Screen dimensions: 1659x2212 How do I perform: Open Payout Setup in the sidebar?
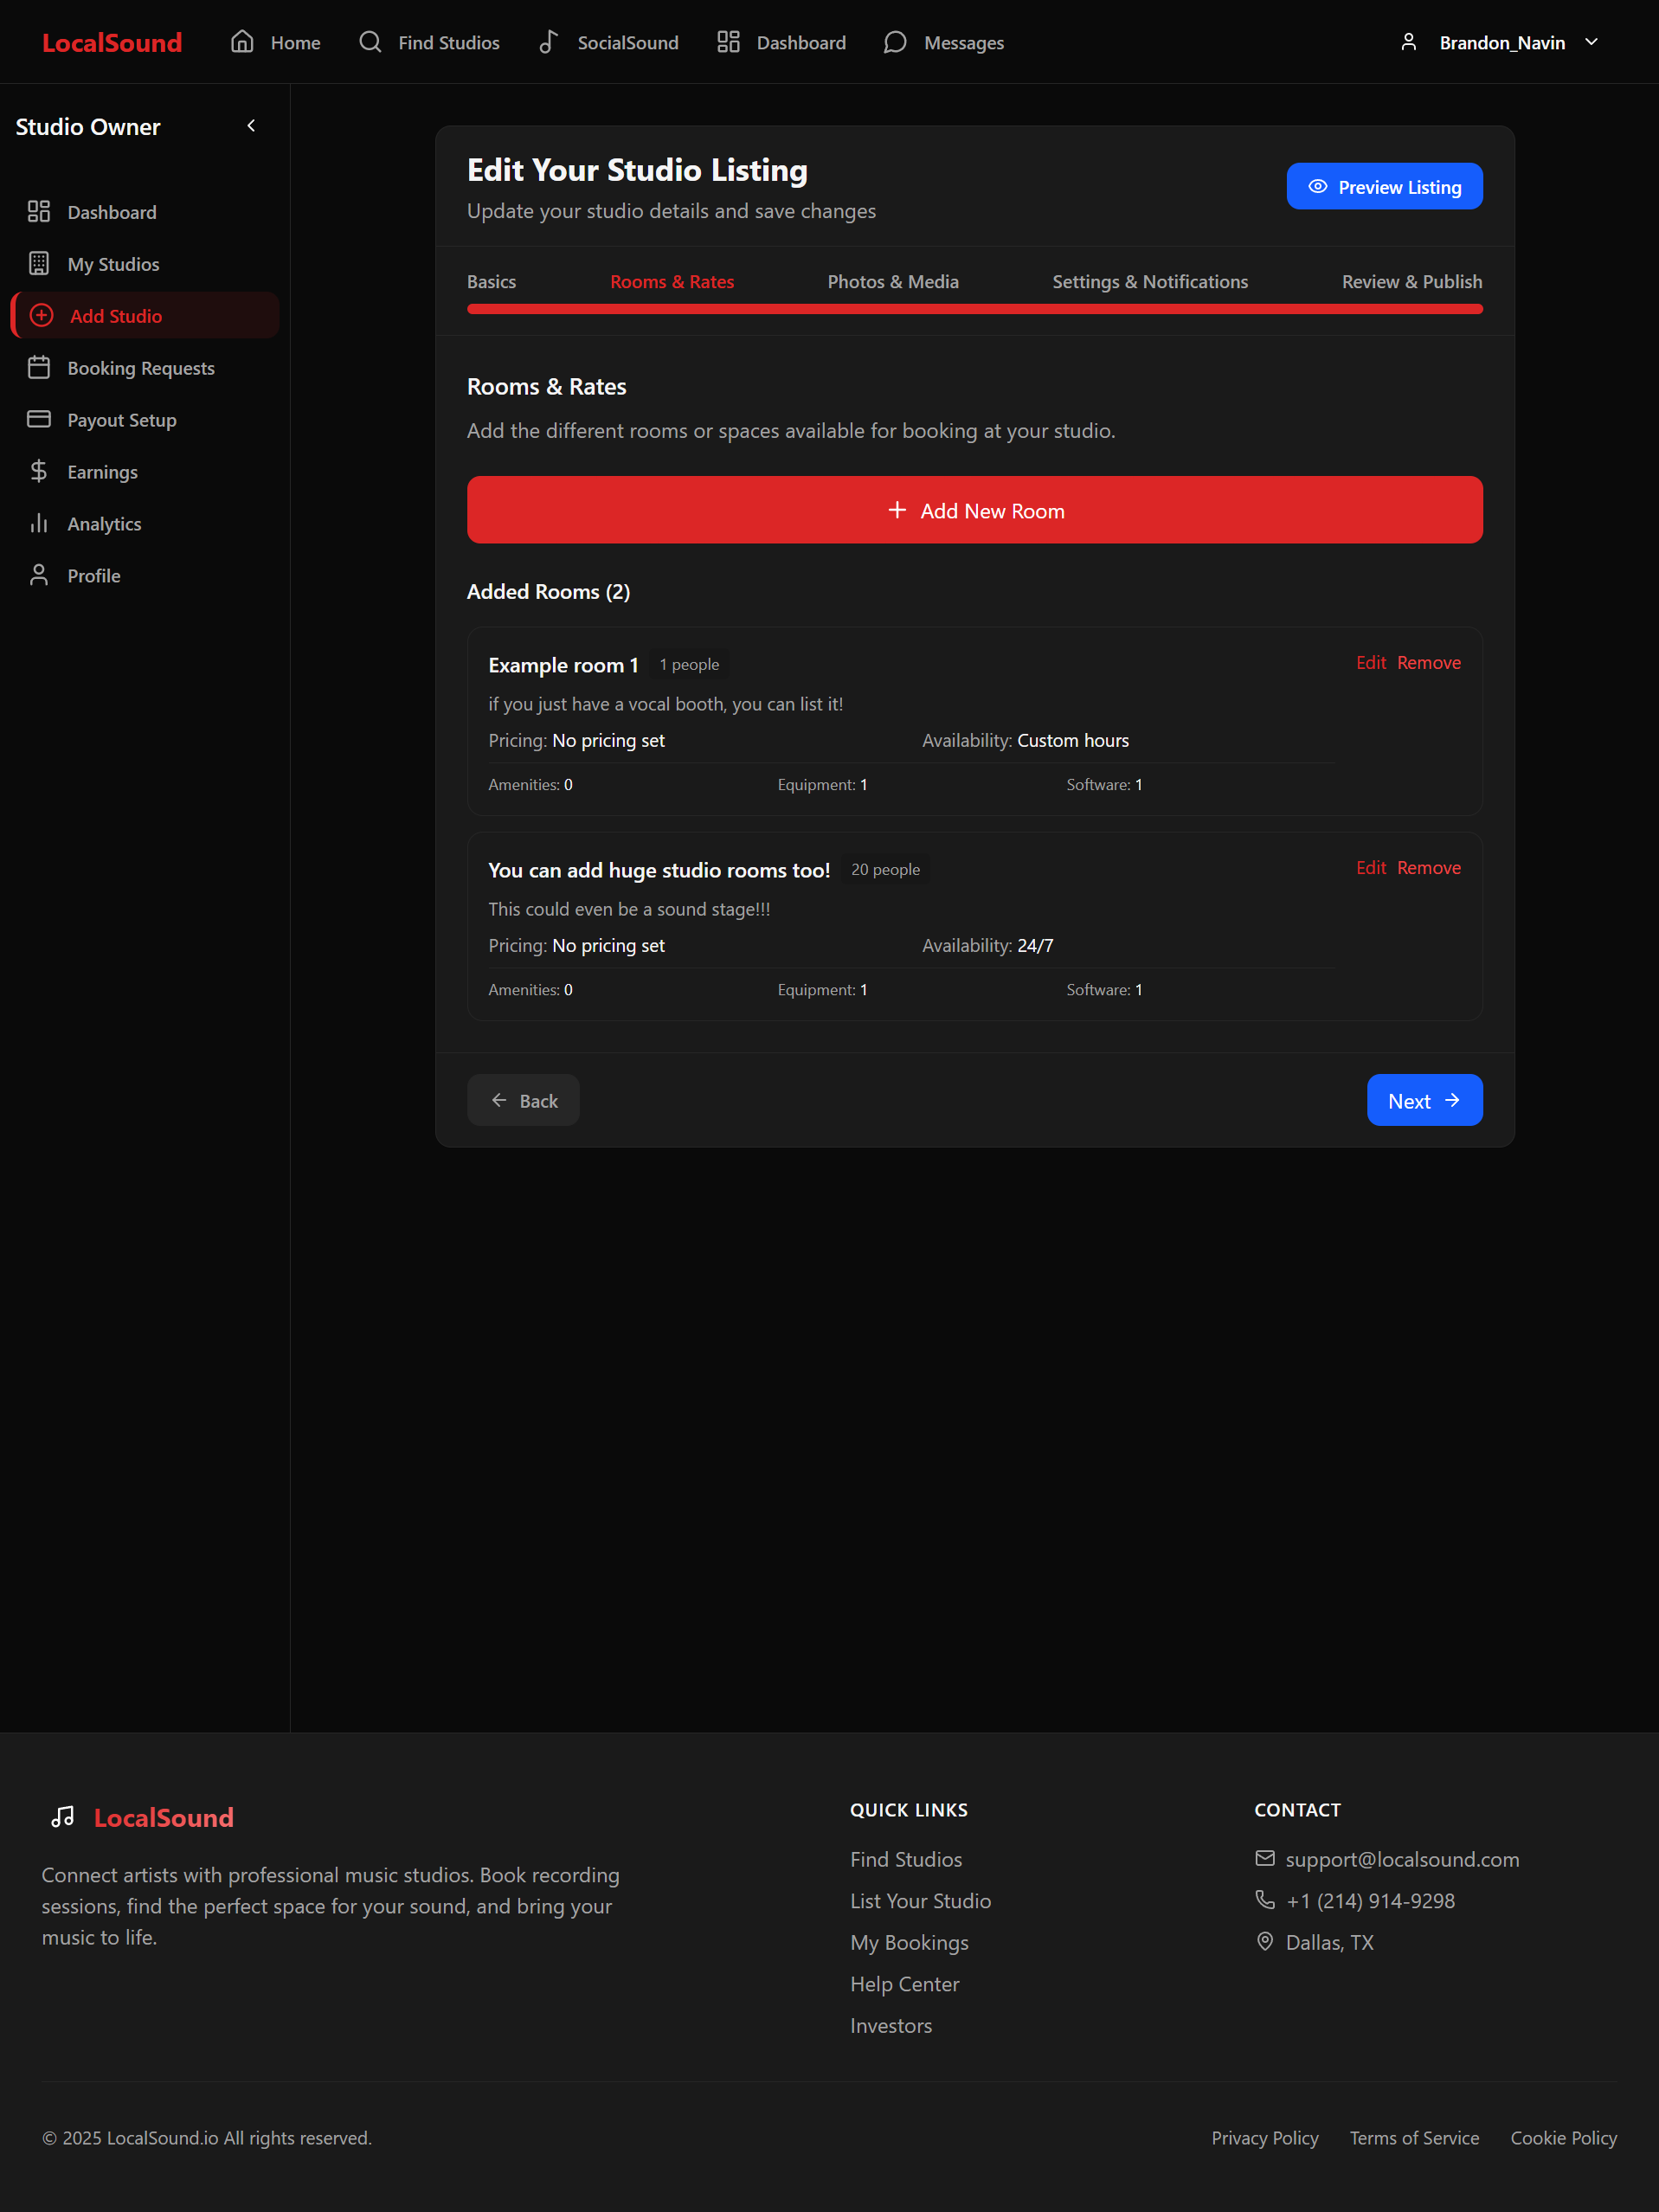coord(144,419)
